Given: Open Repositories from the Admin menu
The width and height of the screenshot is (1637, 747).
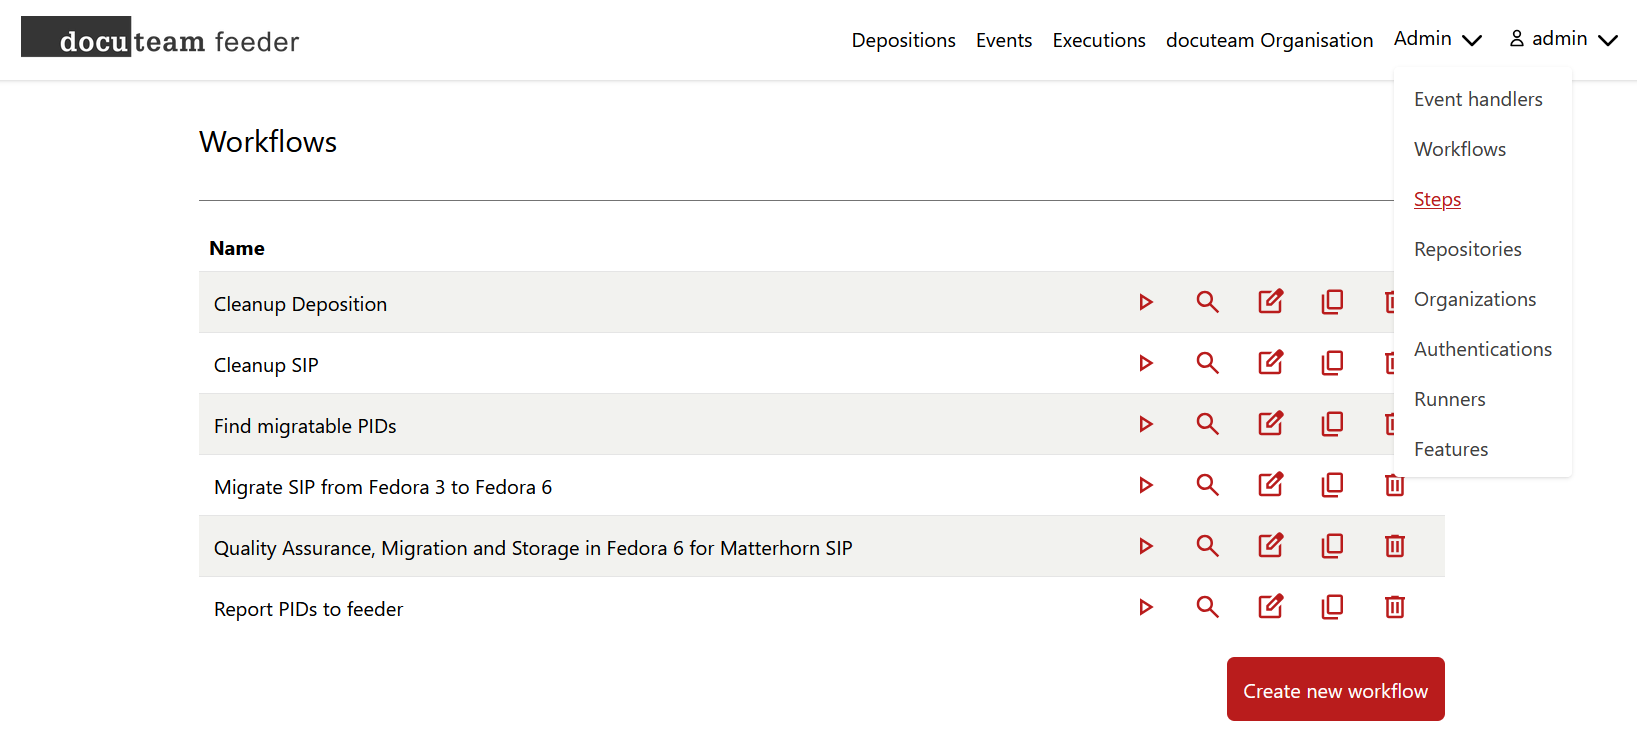Looking at the screenshot, I should pyautogui.click(x=1468, y=249).
